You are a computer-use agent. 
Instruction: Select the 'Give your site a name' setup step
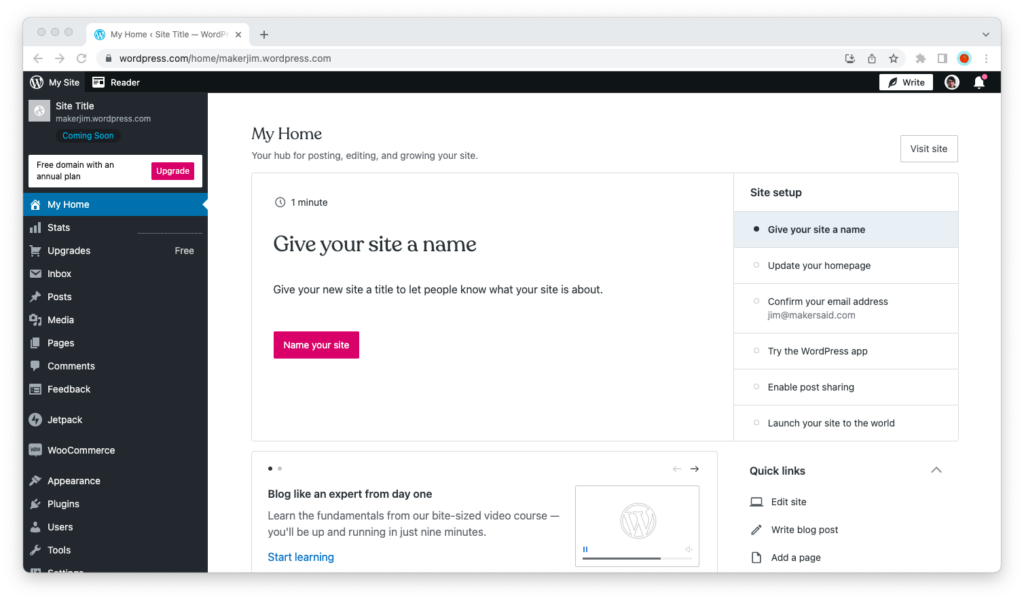click(846, 229)
